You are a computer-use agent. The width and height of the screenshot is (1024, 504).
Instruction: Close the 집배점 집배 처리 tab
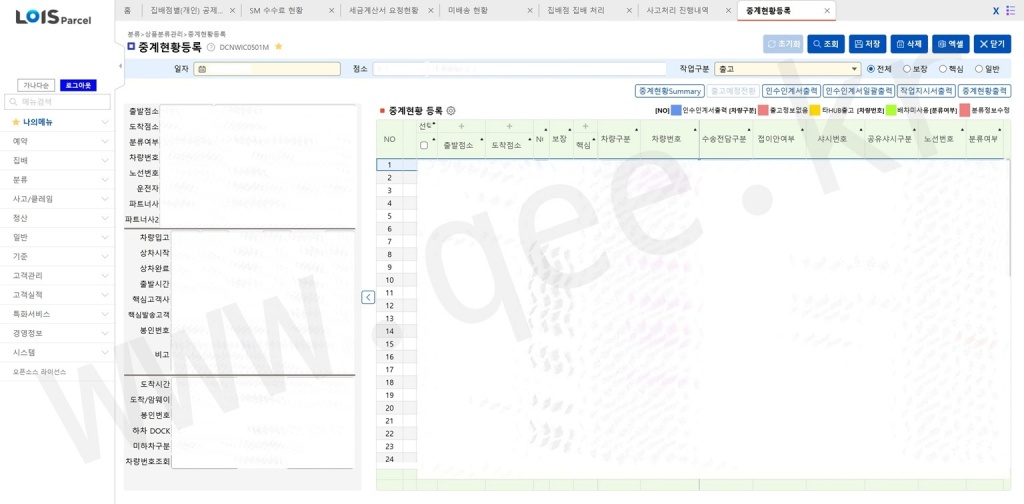pos(629,11)
